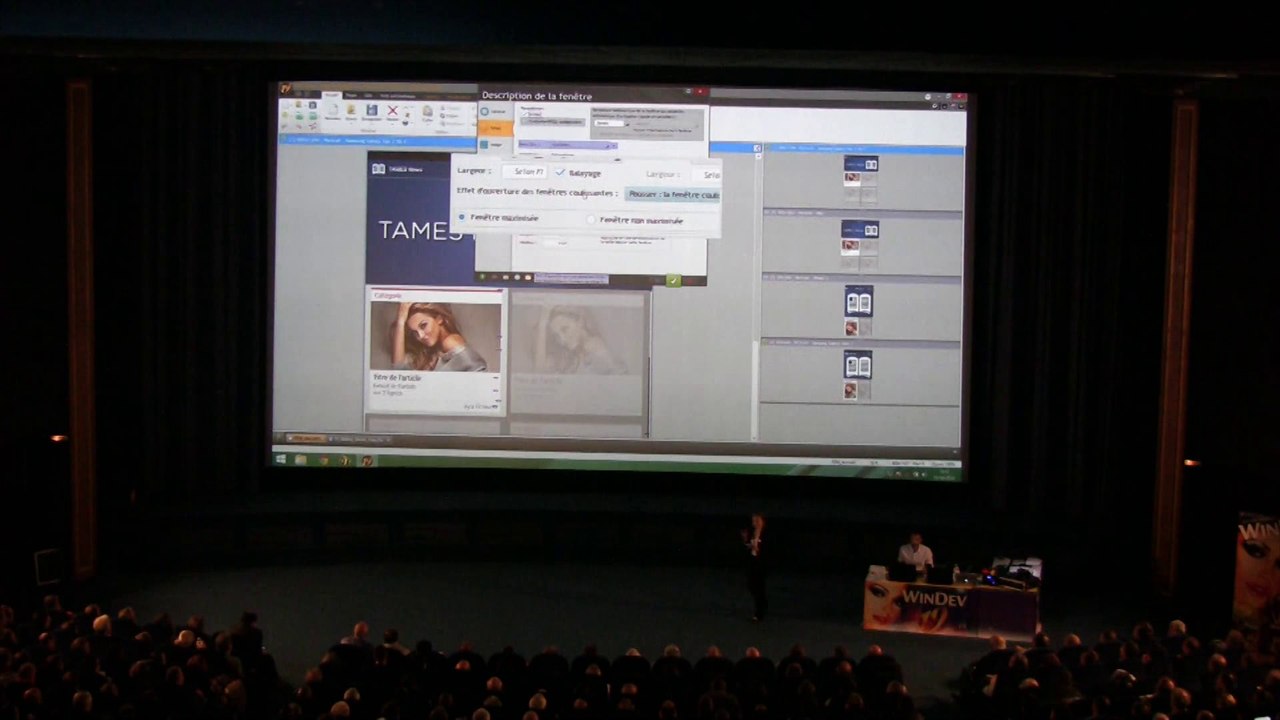Image resolution: width=1280 pixels, height=720 pixels.
Task: Click the TAMES title in the window editor
Action: click(419, 231)
